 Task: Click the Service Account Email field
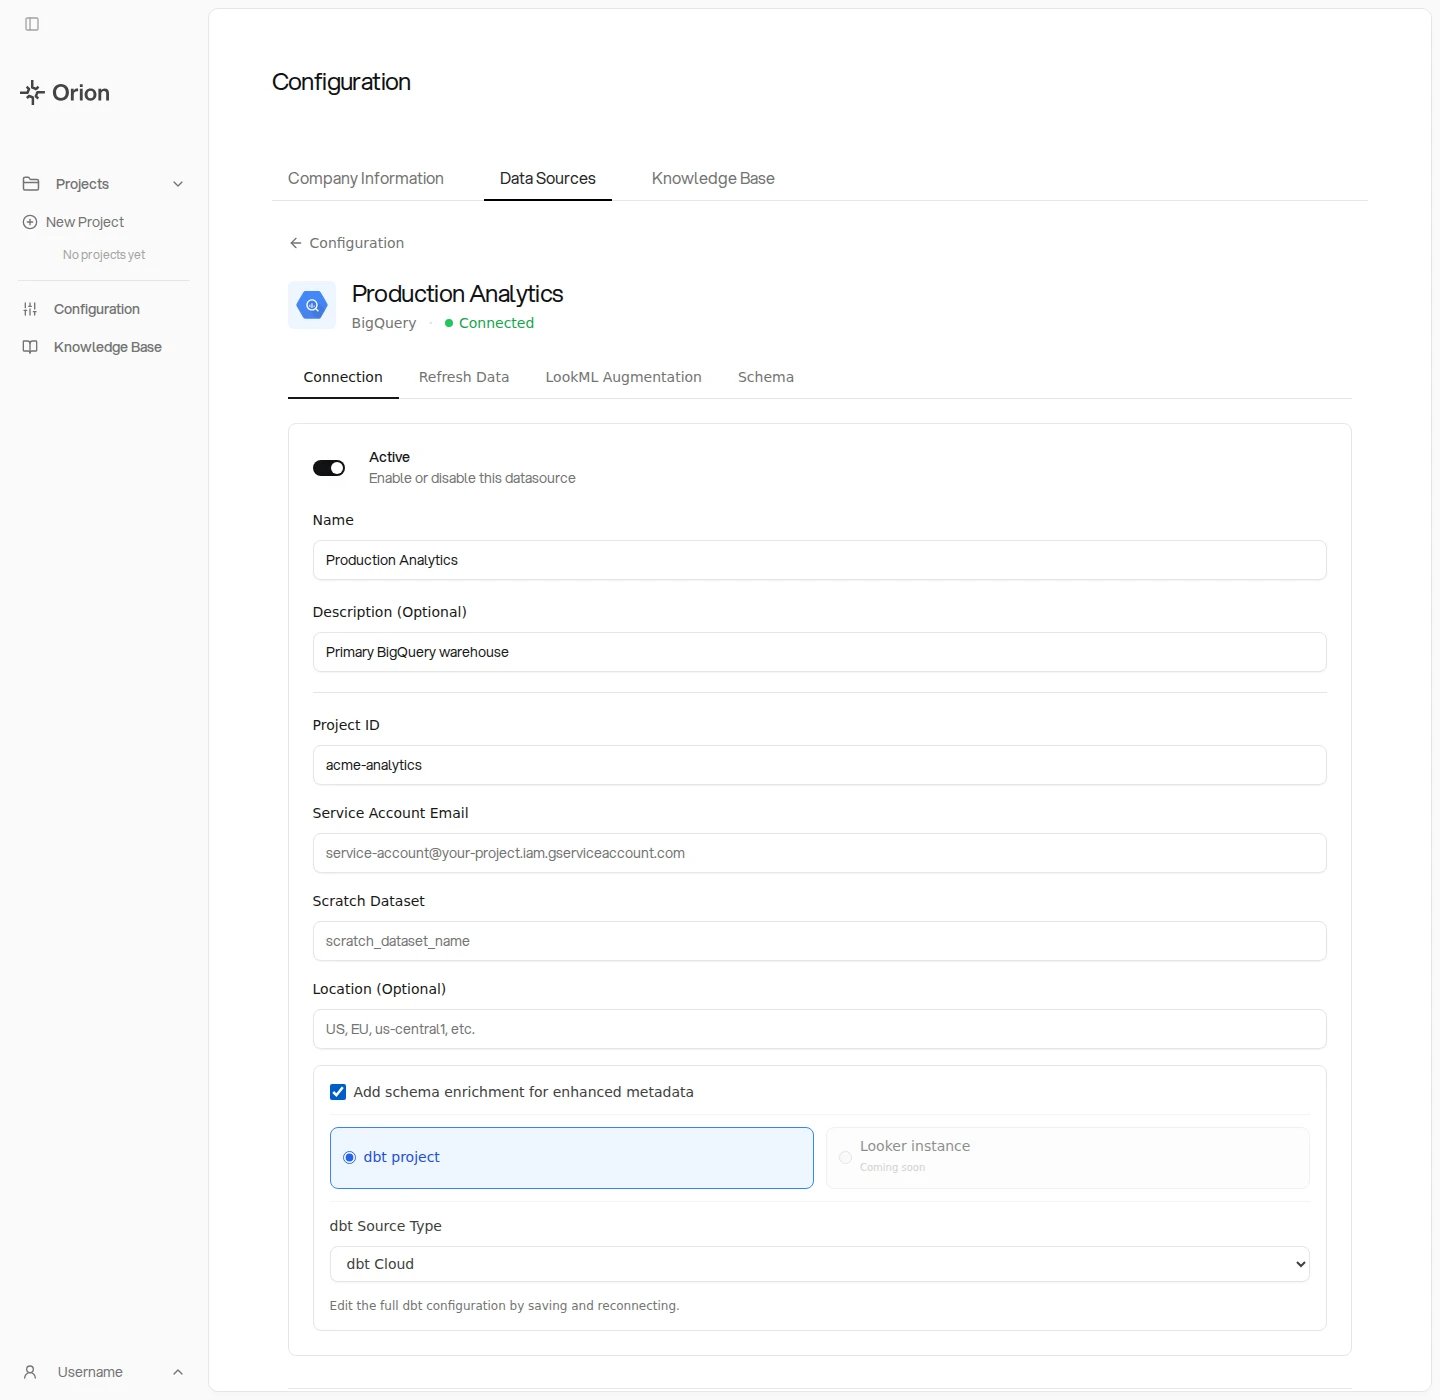coord(819,853)
